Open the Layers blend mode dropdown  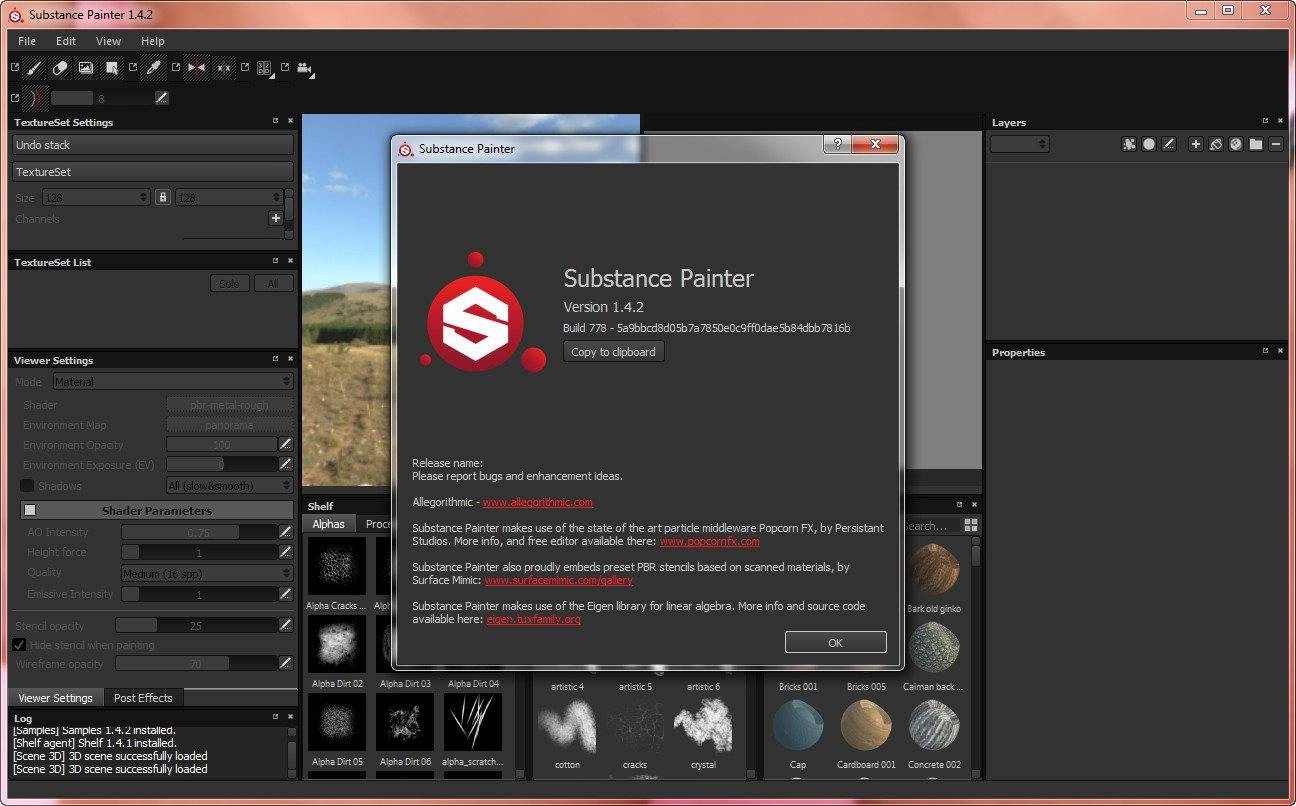(1020, 144)
